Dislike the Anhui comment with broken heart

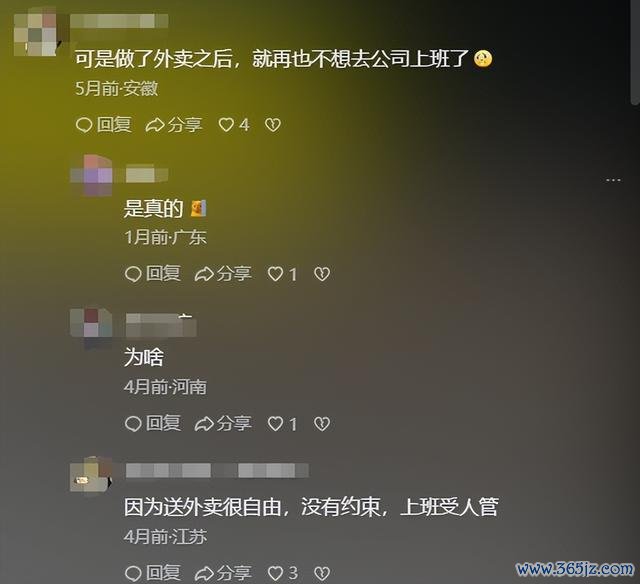(x=273, y=125)
